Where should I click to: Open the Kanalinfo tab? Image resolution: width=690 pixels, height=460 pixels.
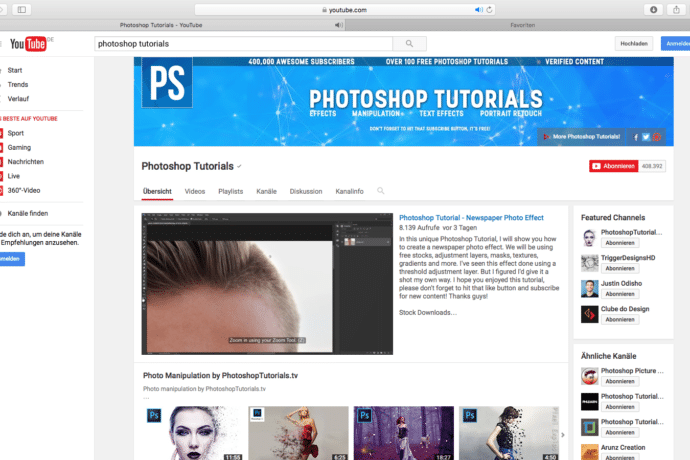pos(349,191)
